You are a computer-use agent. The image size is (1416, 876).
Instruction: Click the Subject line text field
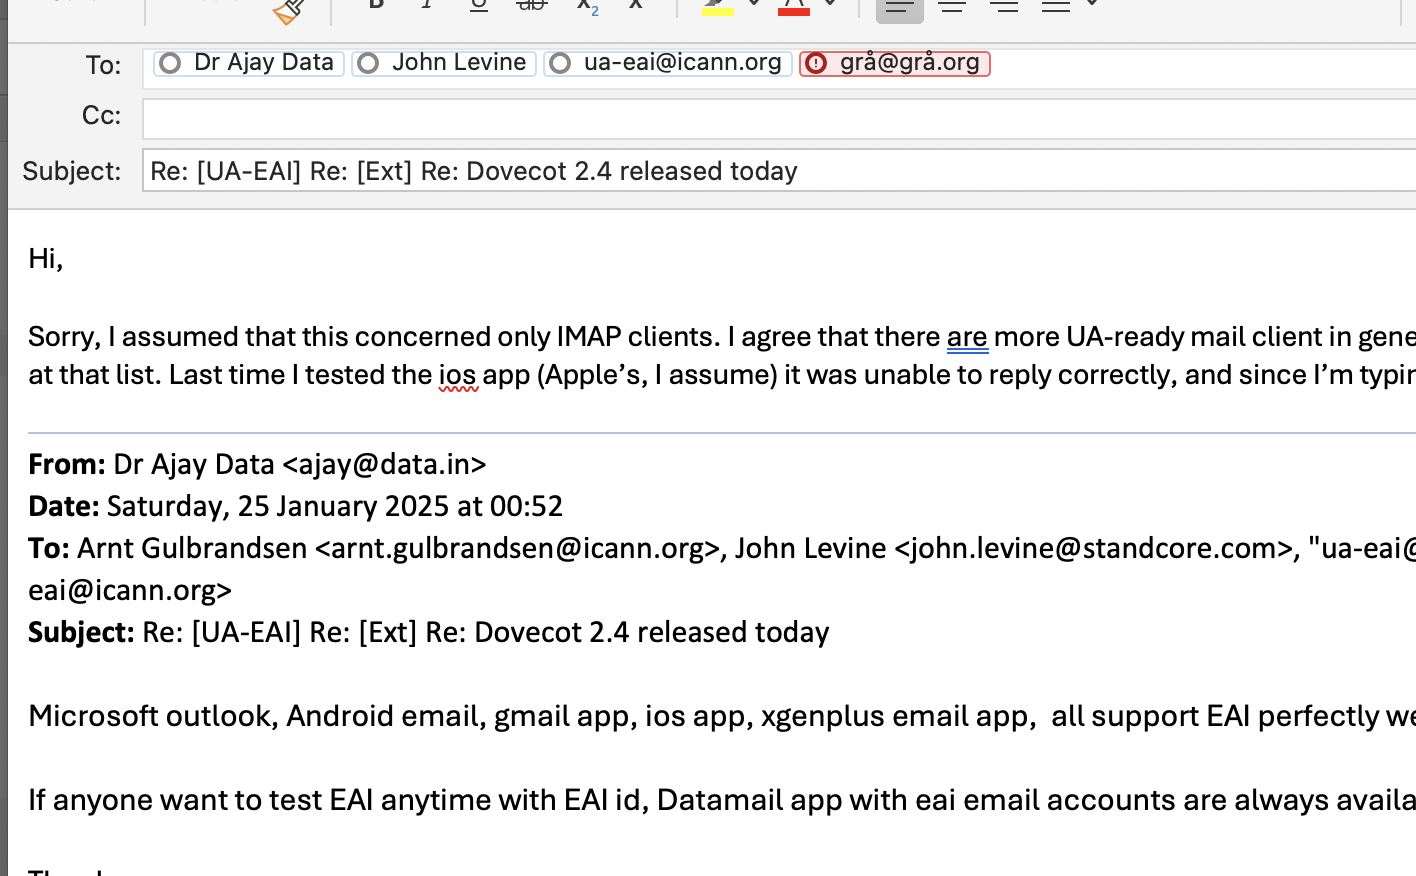point(779,170)
